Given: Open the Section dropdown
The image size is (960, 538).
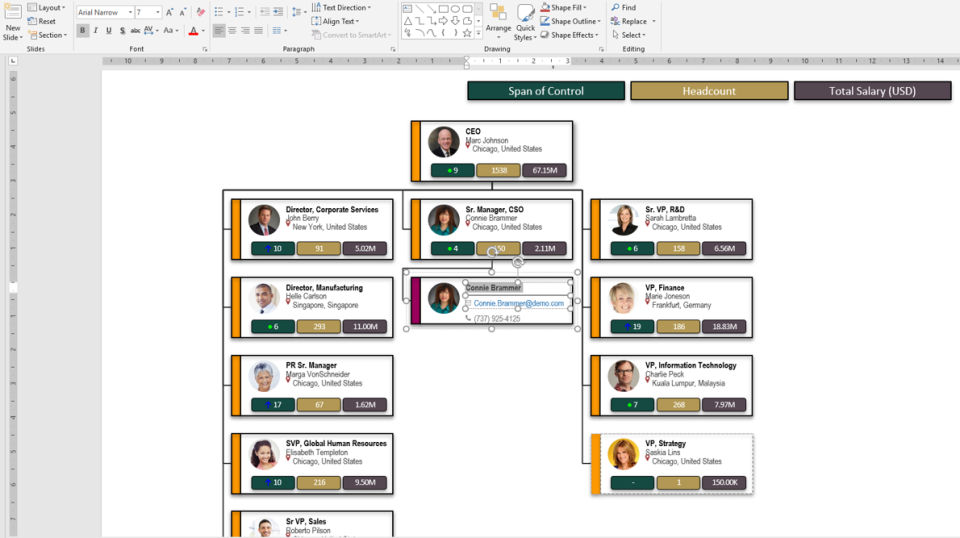Looking at the screenshot, I should (48, 35).
